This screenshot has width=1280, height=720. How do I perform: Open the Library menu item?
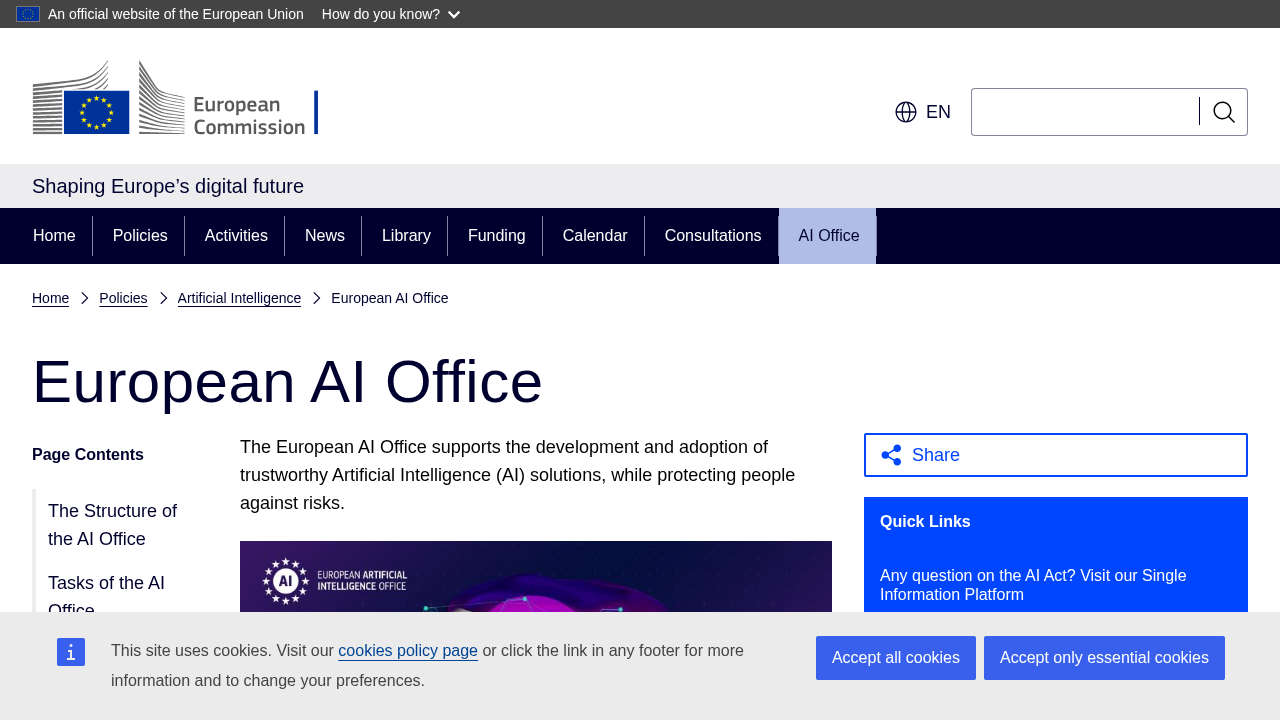coord(406,236)
